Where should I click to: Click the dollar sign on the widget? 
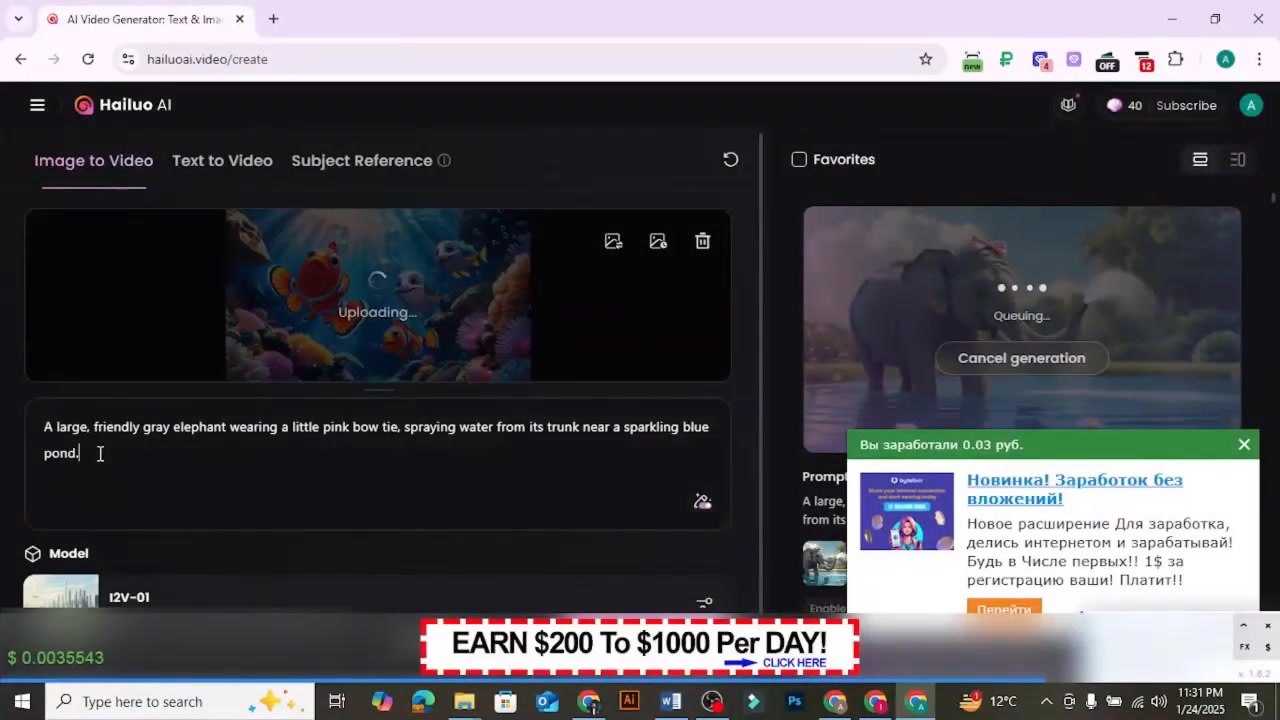click(1267, 647)
